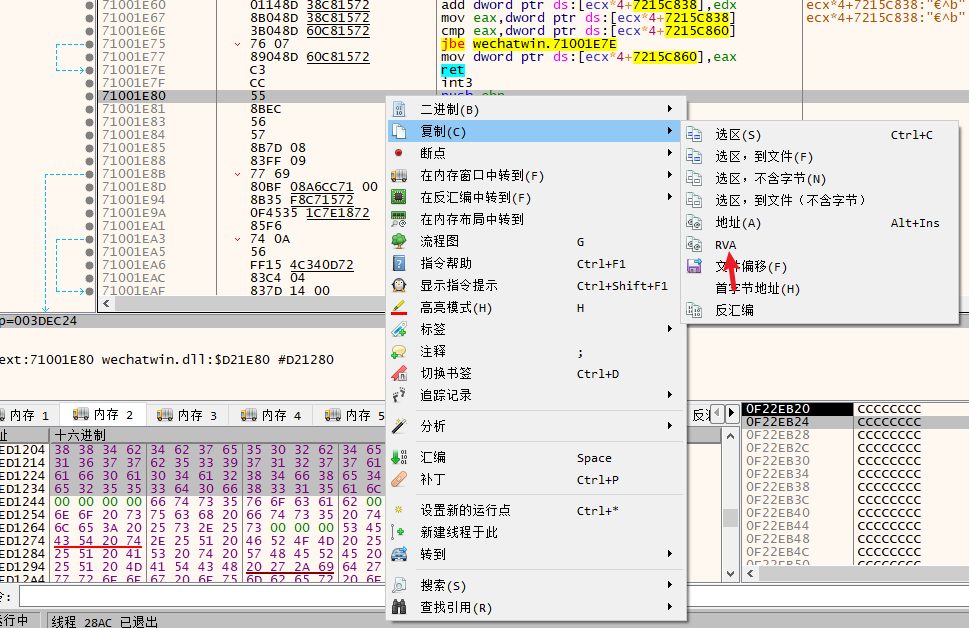Click the 汇编 assemble icon
Image resolution: width=969 pixels, height=628 pixels.
coord(399,457)
